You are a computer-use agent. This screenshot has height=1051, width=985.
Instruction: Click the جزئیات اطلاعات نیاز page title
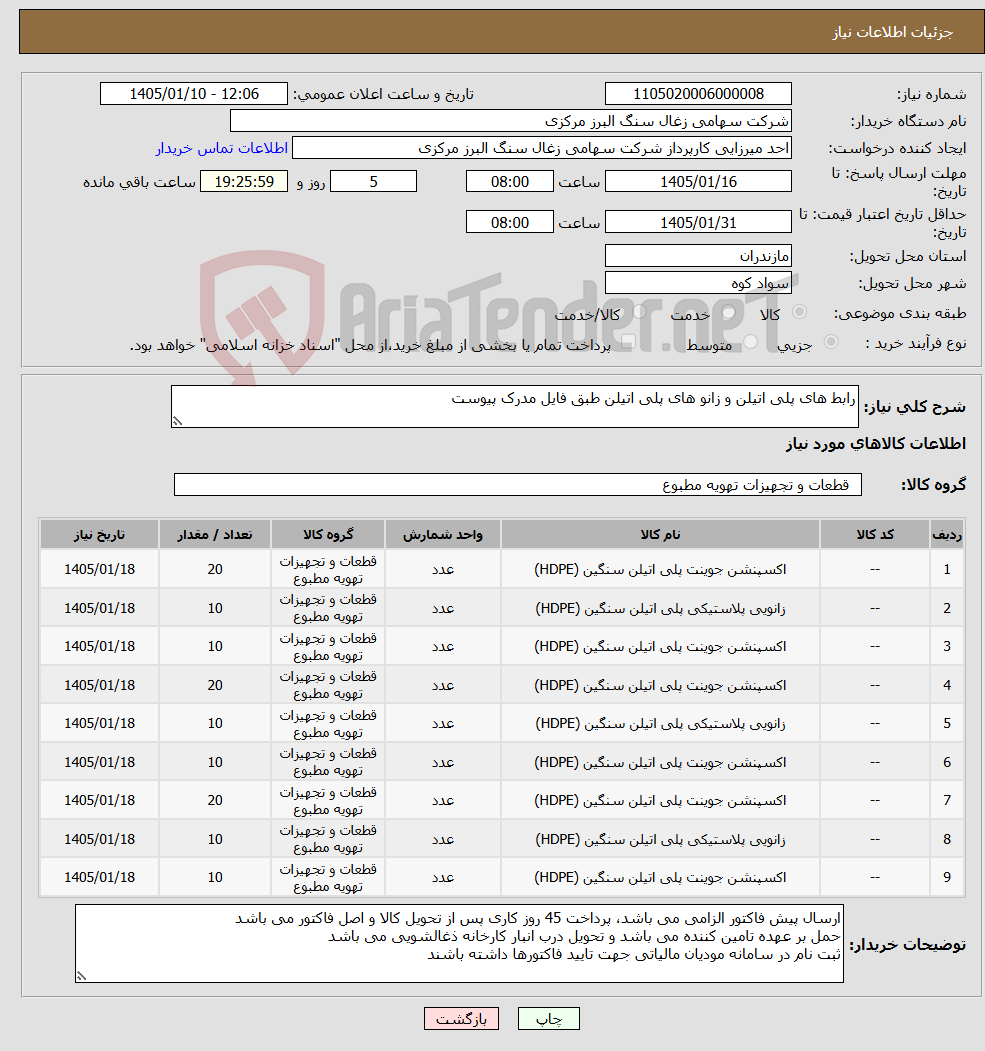[x=893, y=32]
